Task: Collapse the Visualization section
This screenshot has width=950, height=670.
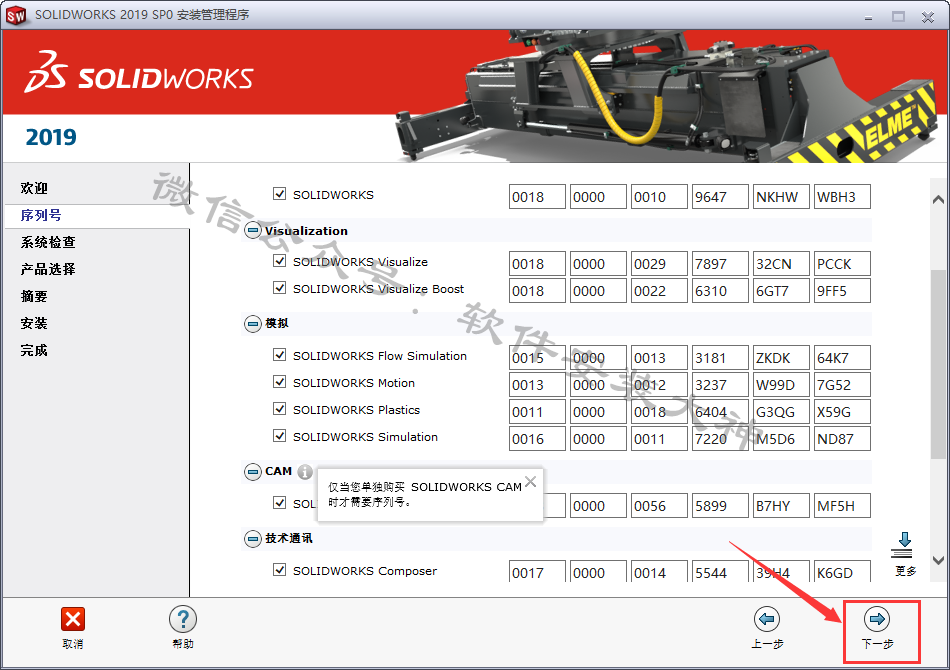Action: point(253,231)
